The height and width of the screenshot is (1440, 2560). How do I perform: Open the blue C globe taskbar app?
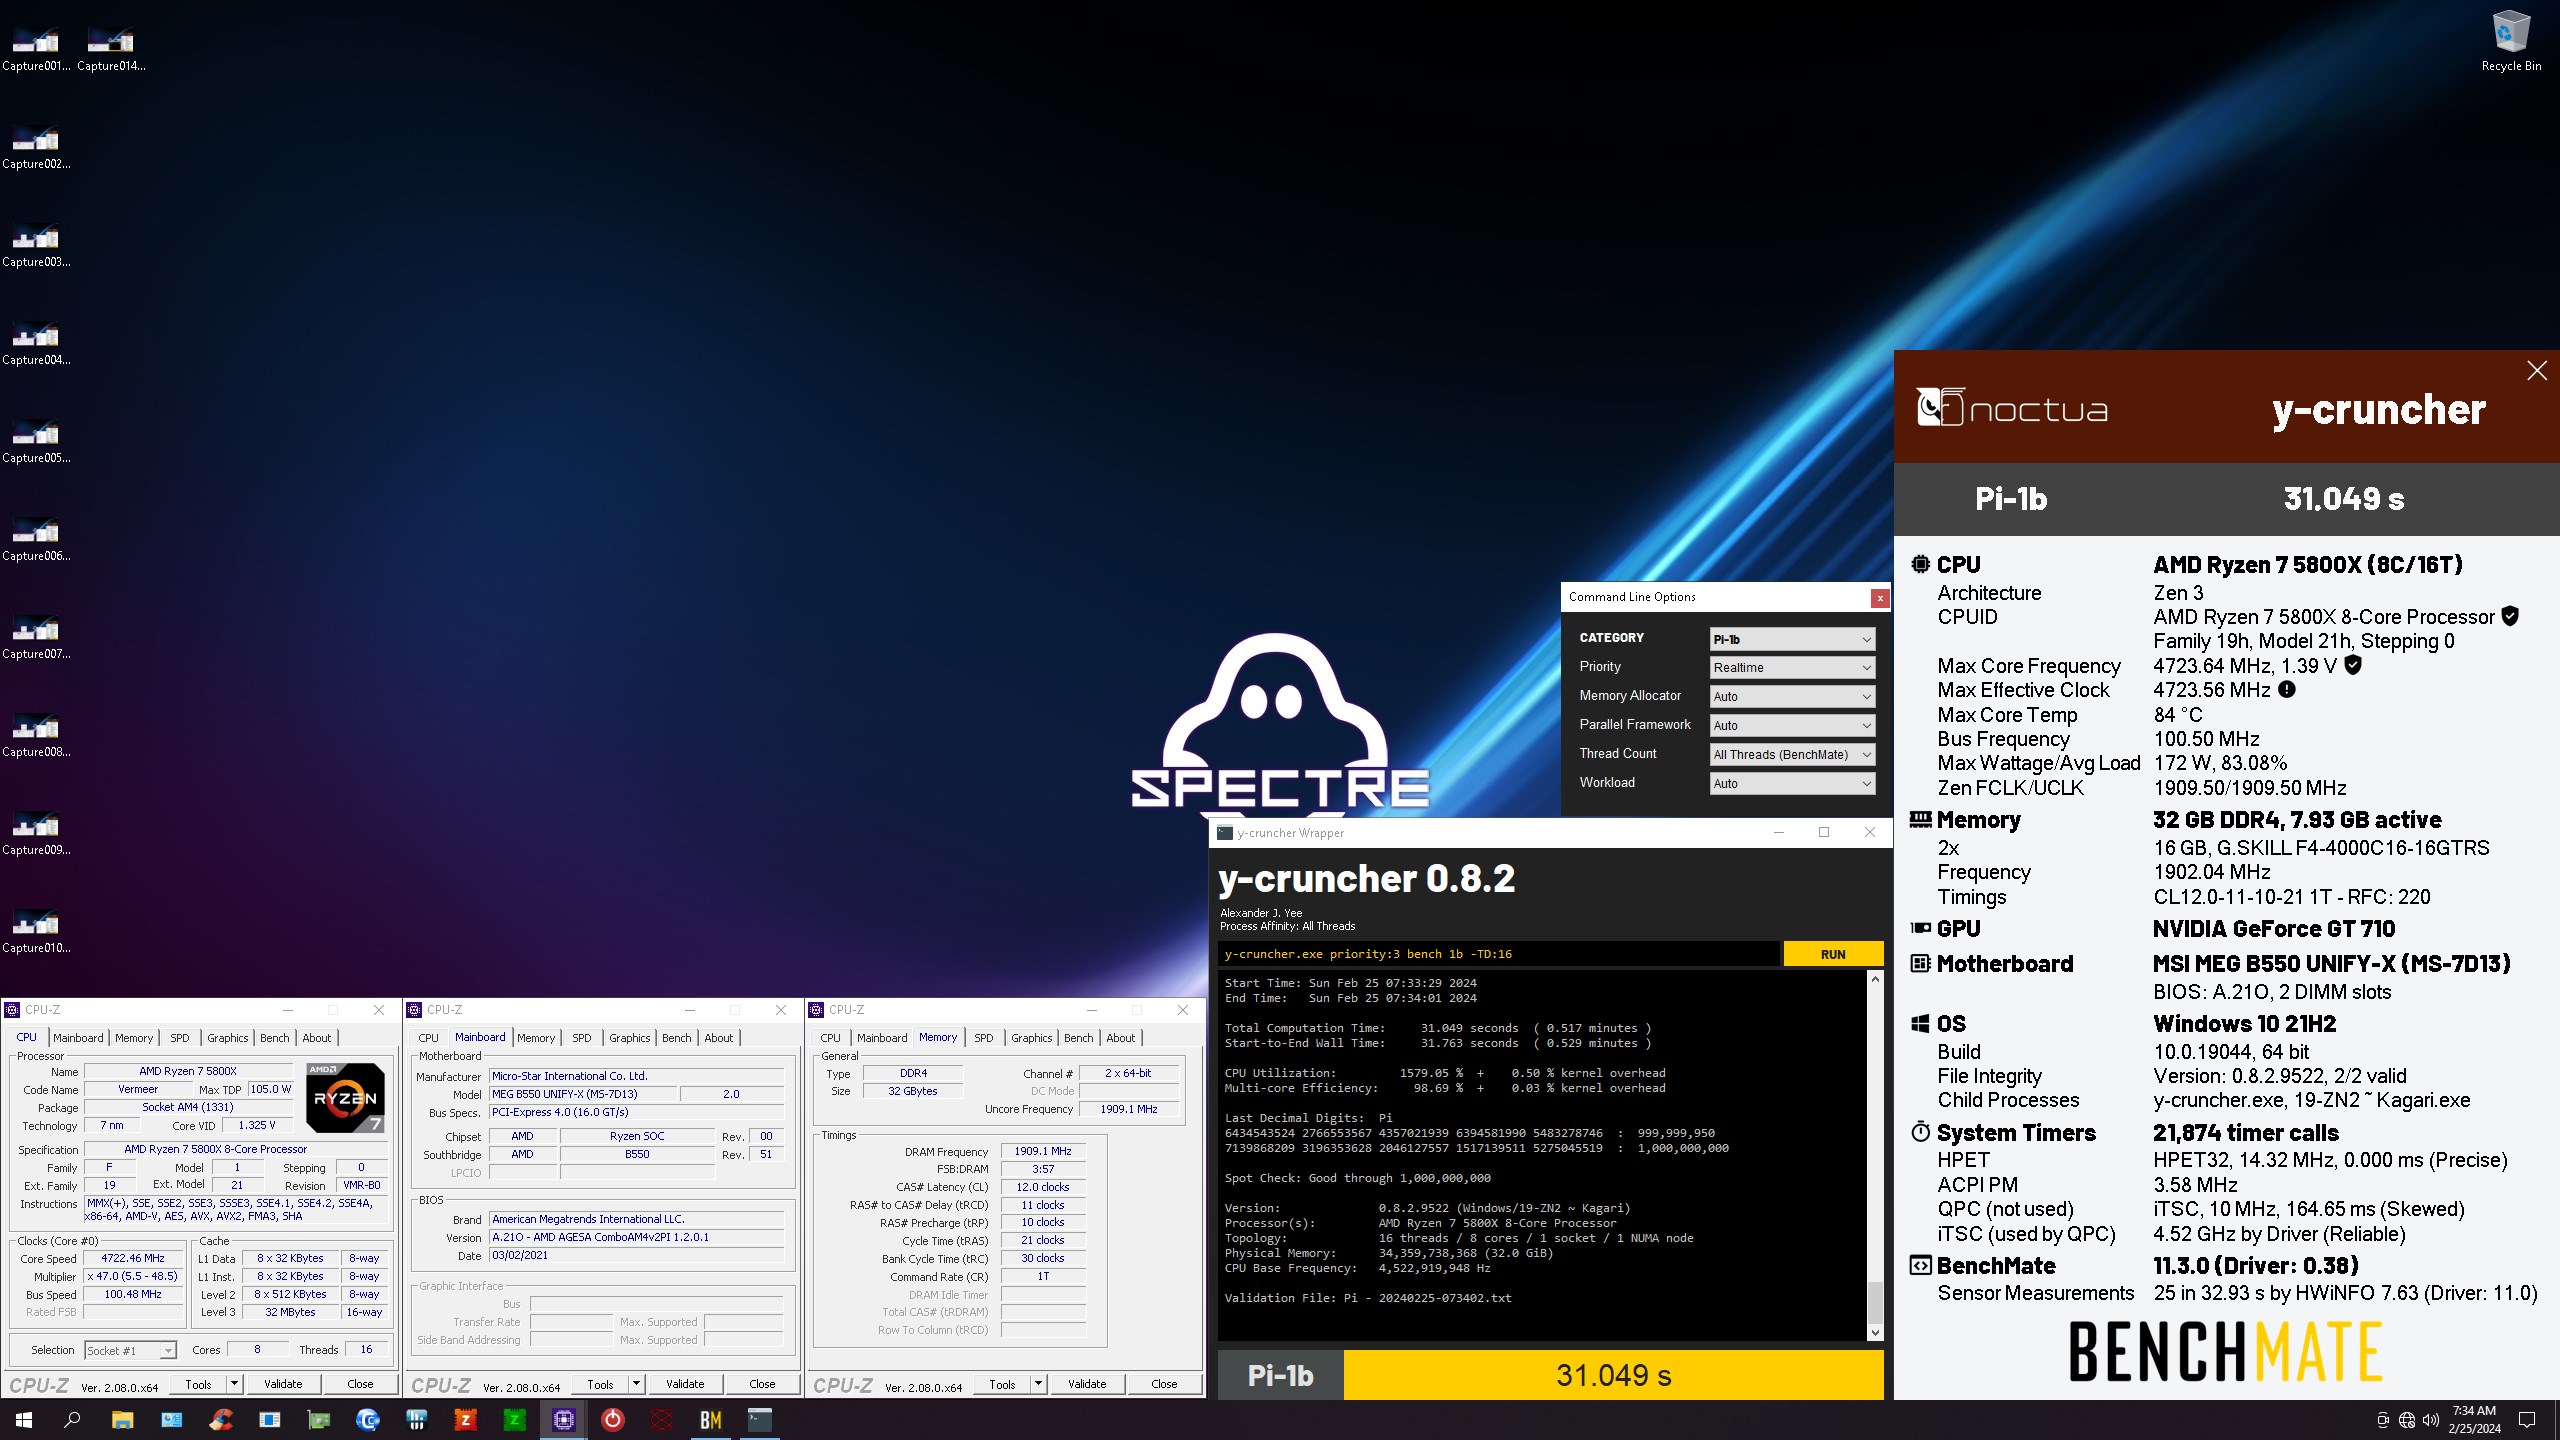coord(368,1420)
